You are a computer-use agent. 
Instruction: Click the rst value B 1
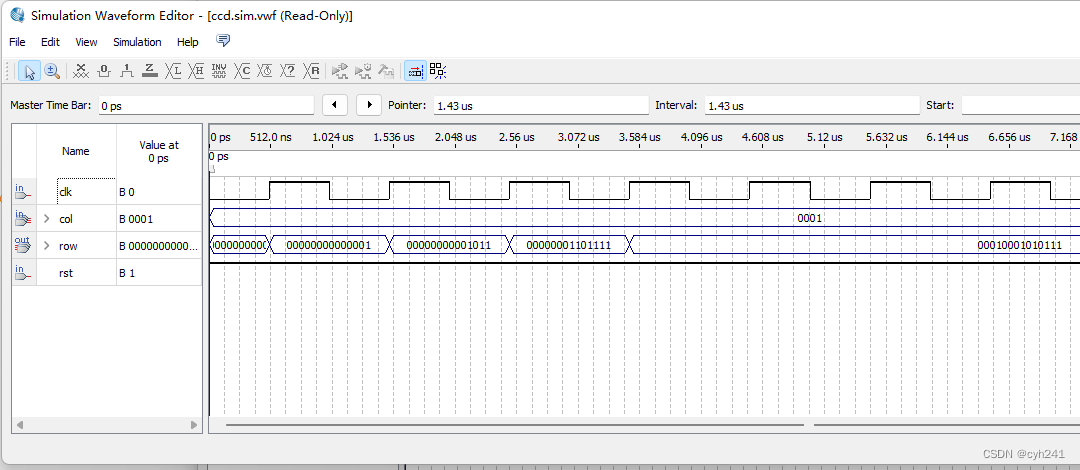127,273
